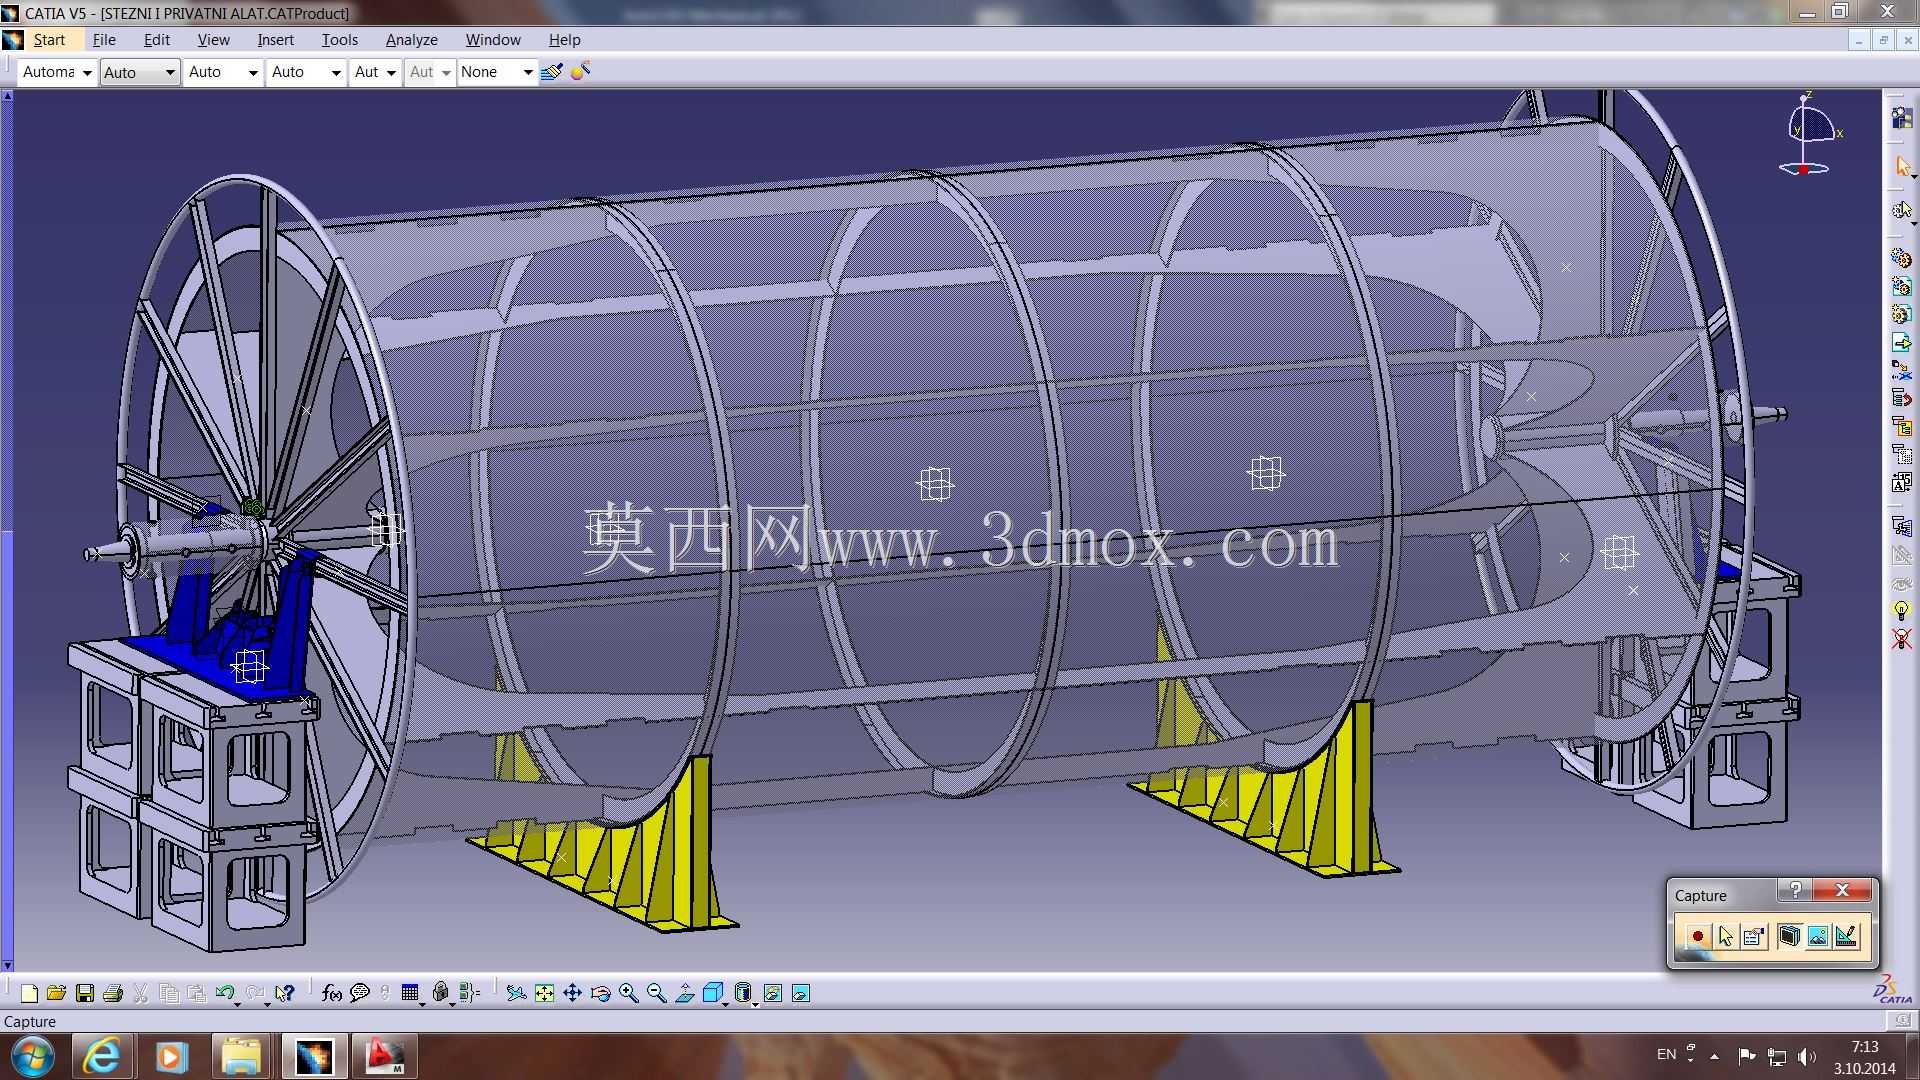Open the Tools menu
This screenshot has height=1080, width=1920.
pos(340,40)
